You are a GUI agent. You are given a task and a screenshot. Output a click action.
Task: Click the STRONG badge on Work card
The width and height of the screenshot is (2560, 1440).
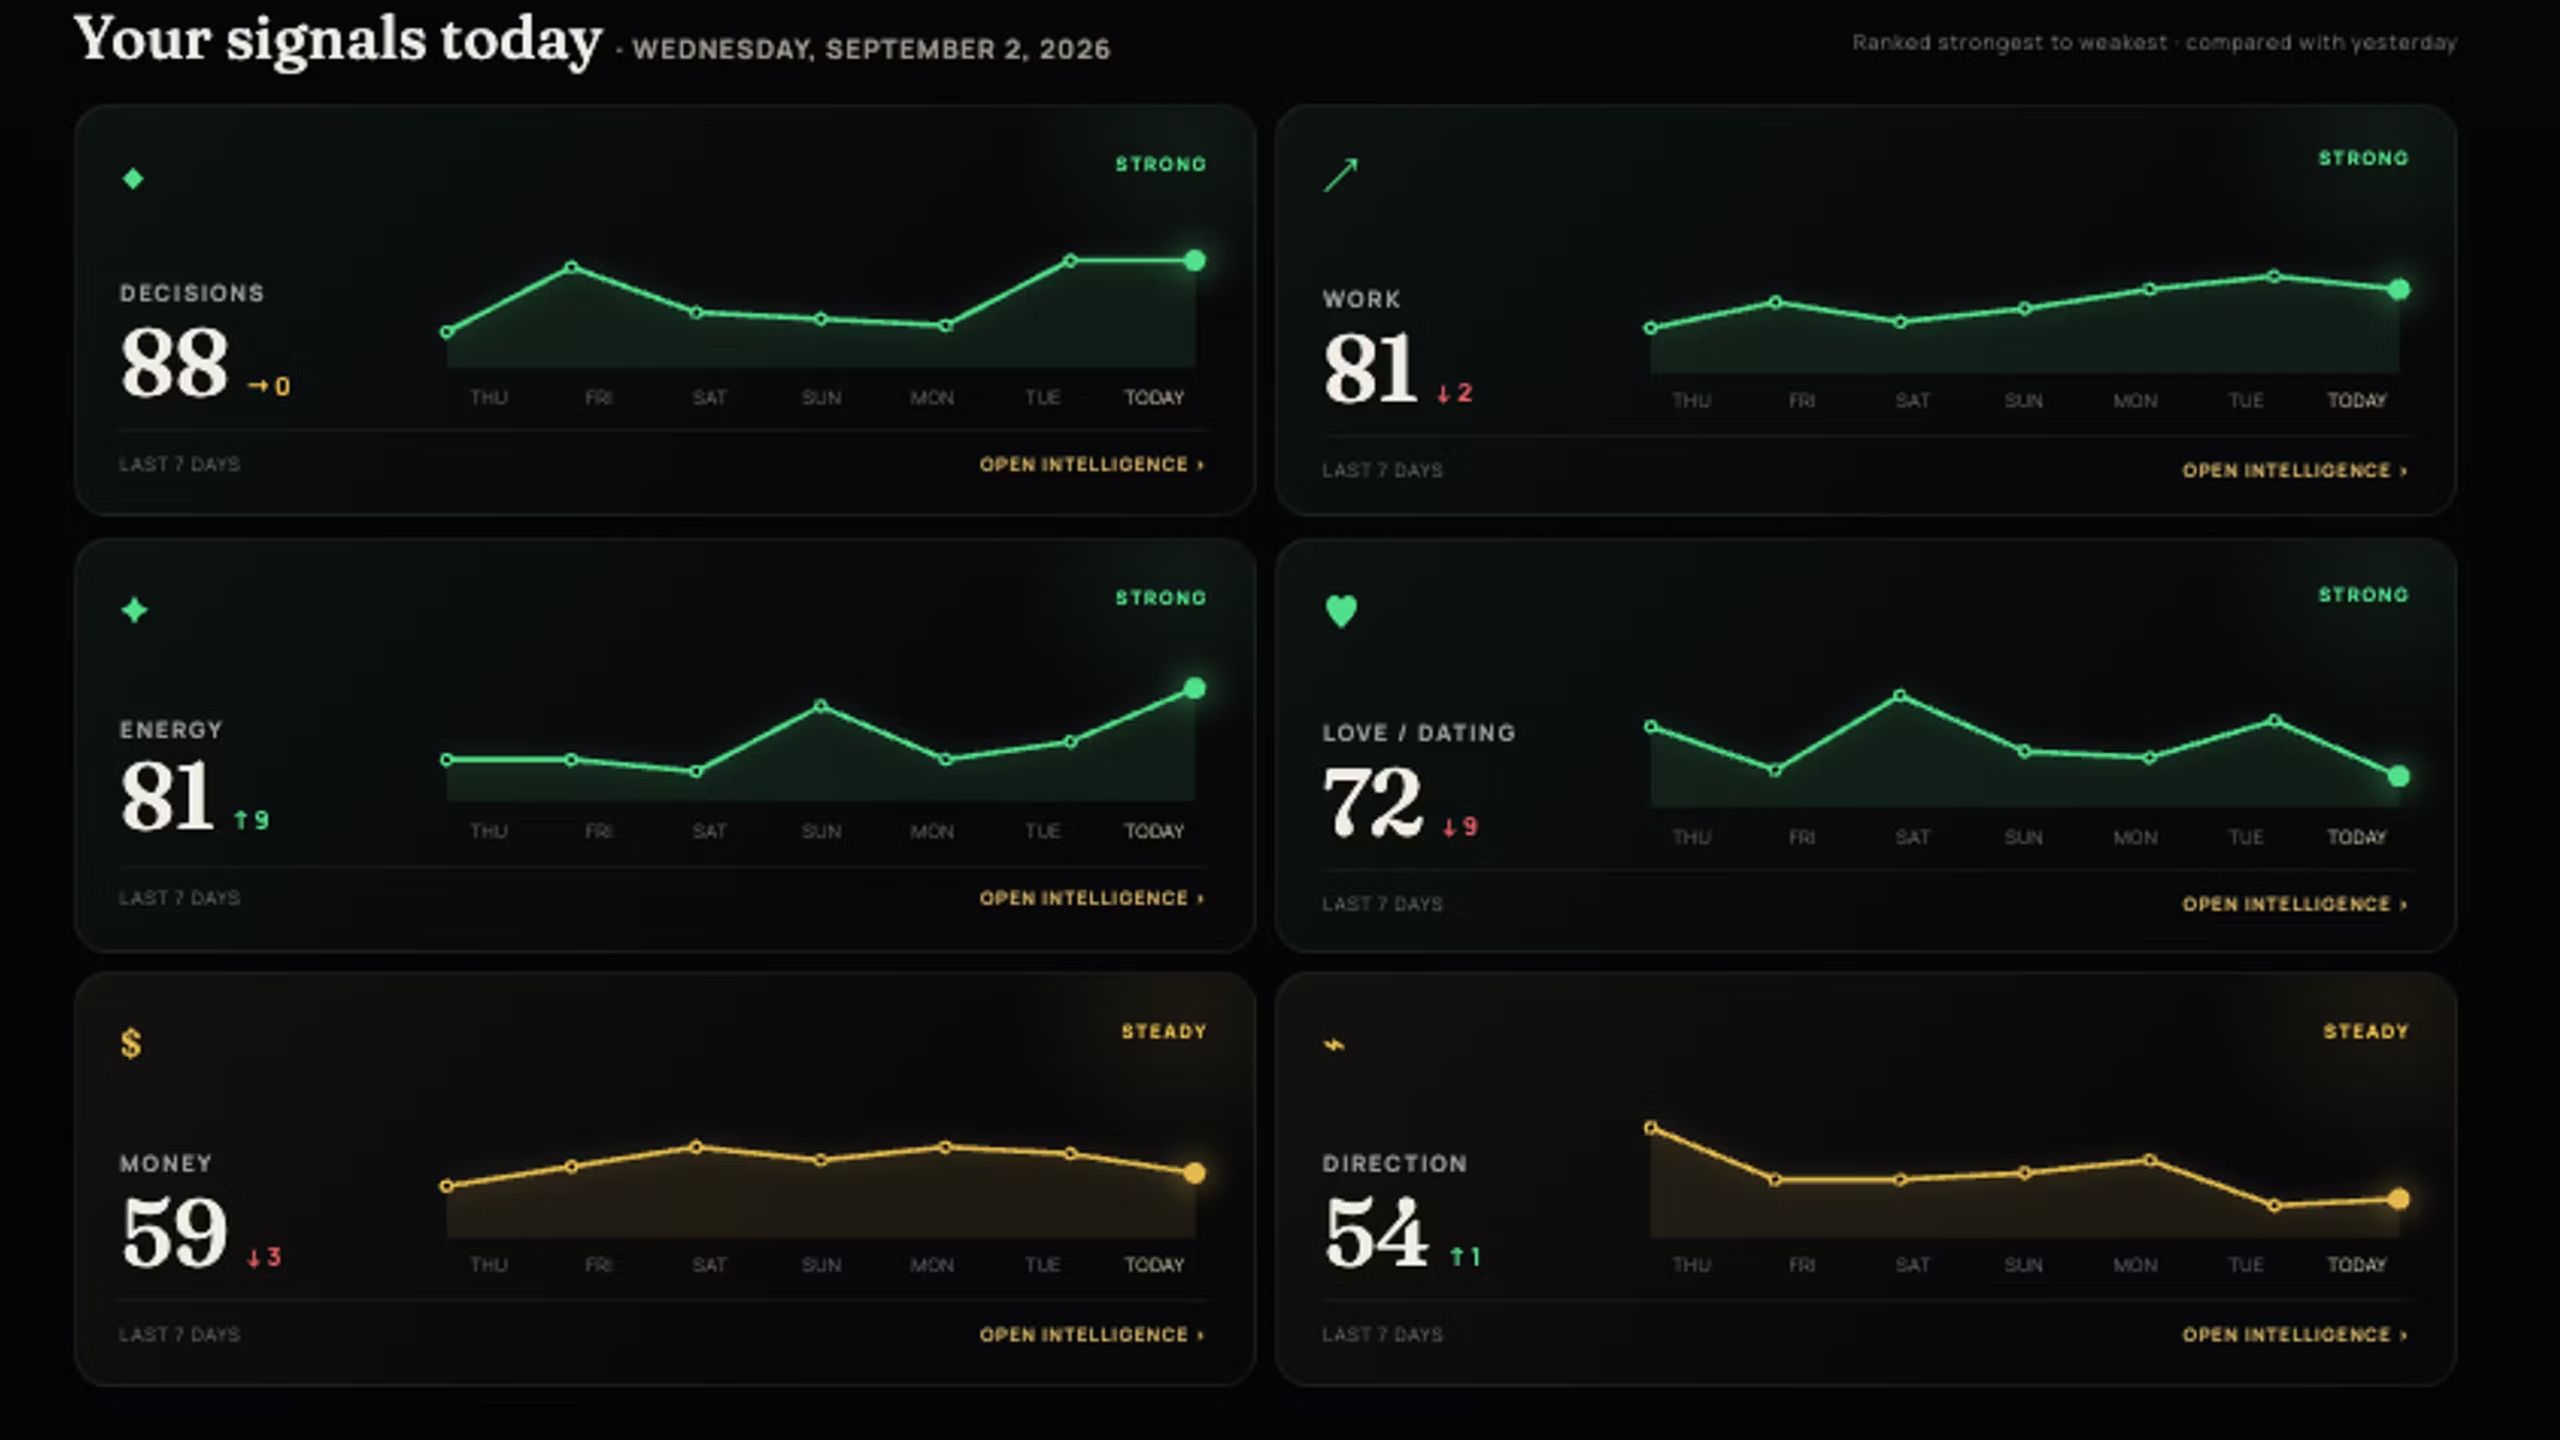2364,158
